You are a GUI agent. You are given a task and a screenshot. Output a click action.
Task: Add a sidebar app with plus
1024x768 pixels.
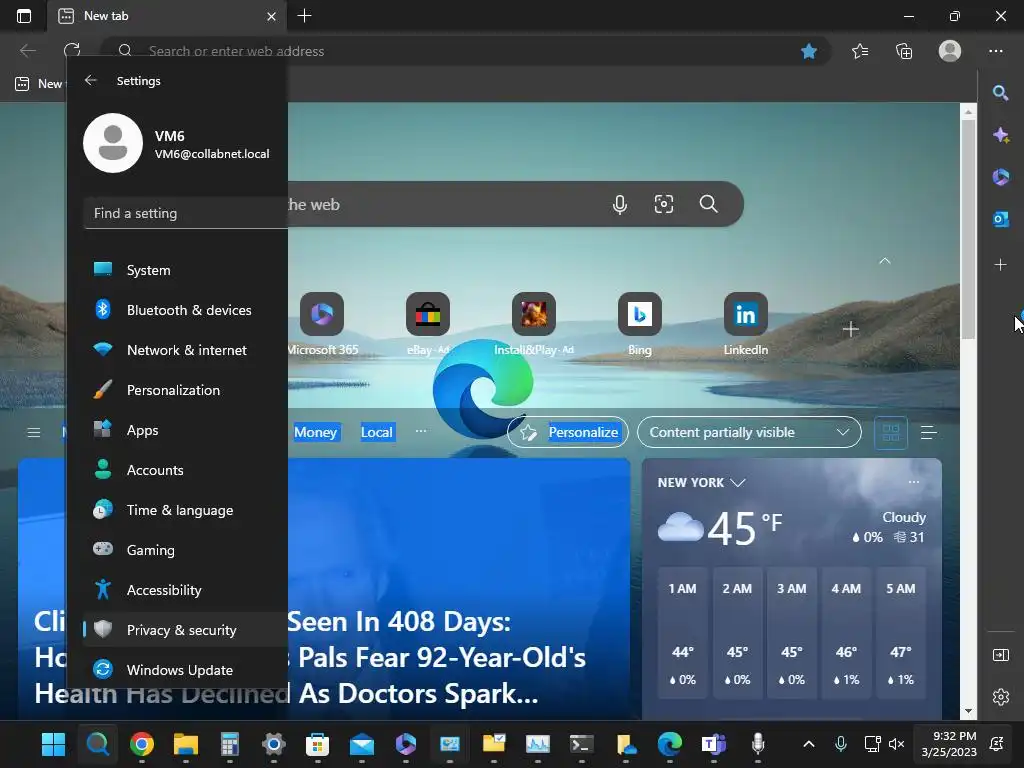tap(1000, 264)
